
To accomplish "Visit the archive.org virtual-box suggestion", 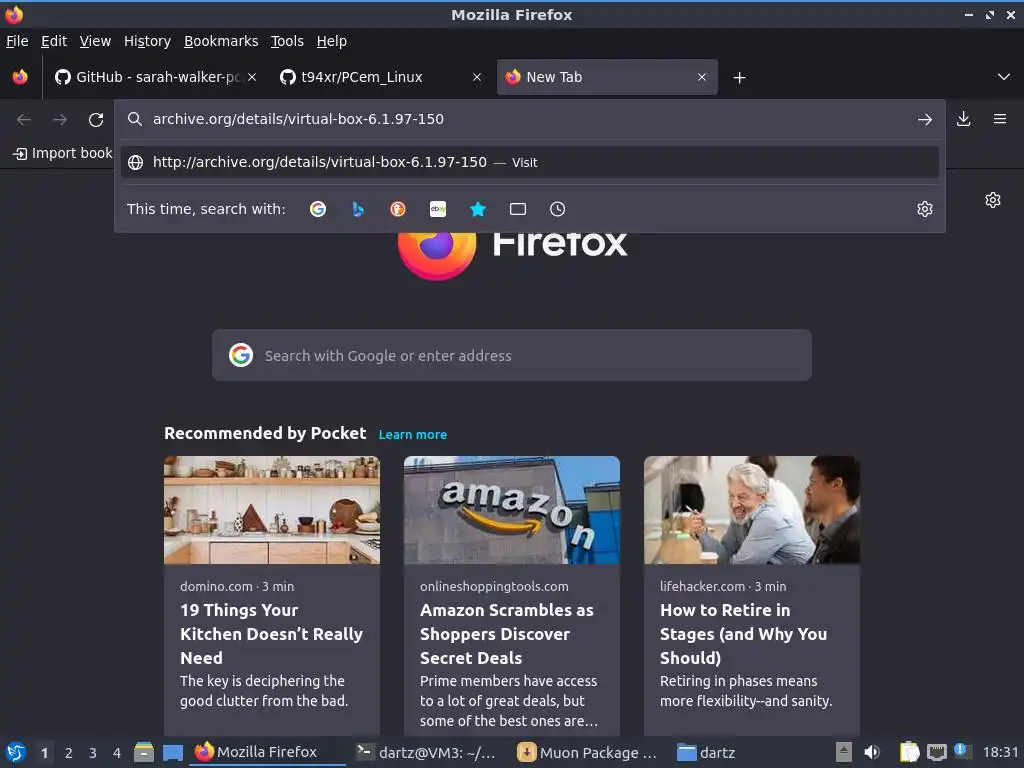I will pos(530,163).
